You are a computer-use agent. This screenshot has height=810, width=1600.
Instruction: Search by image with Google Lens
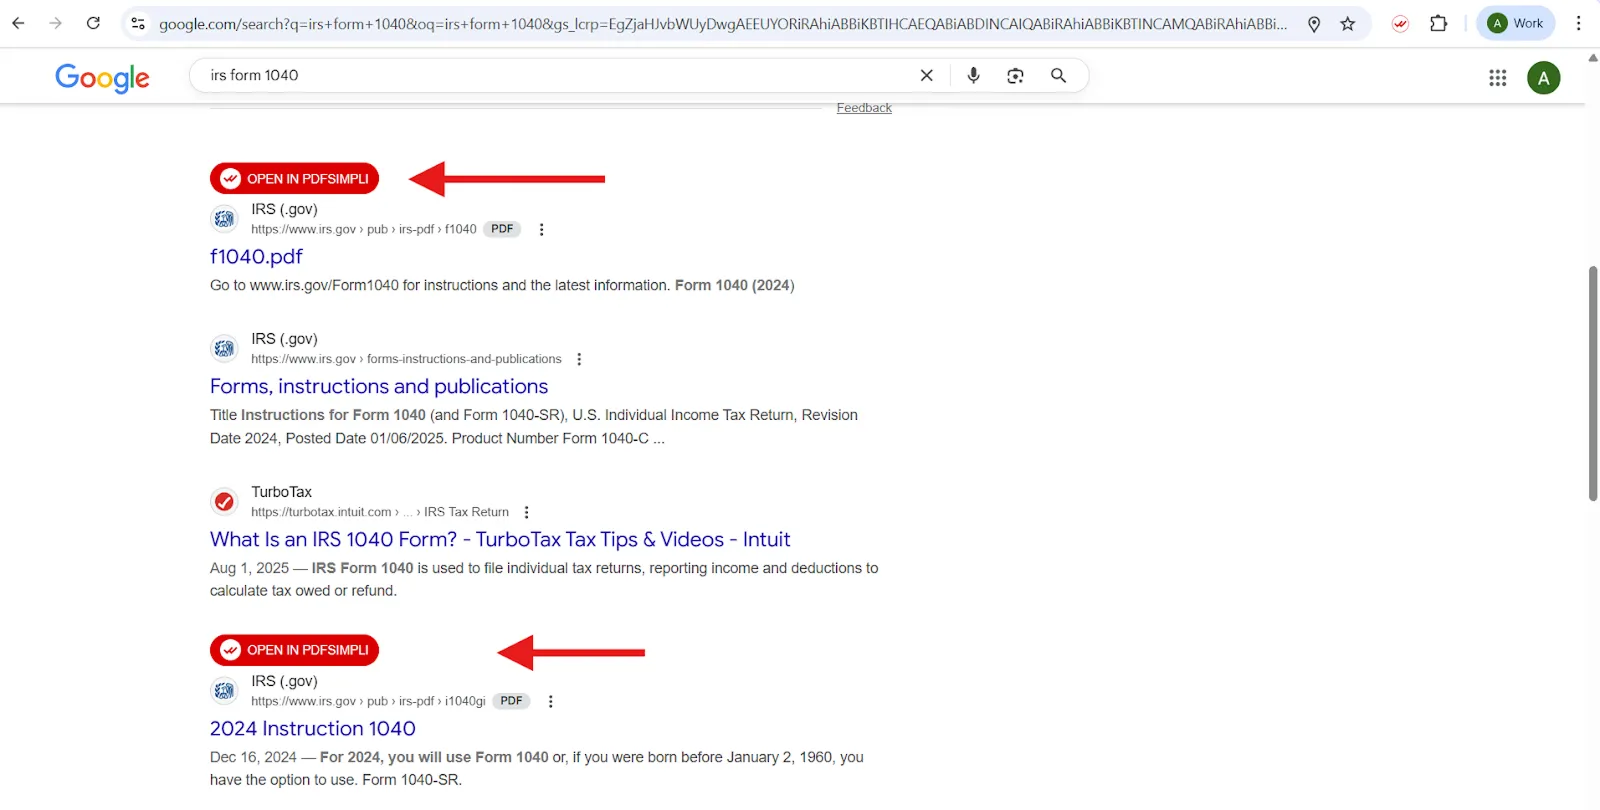click(x=1015, y=76)
